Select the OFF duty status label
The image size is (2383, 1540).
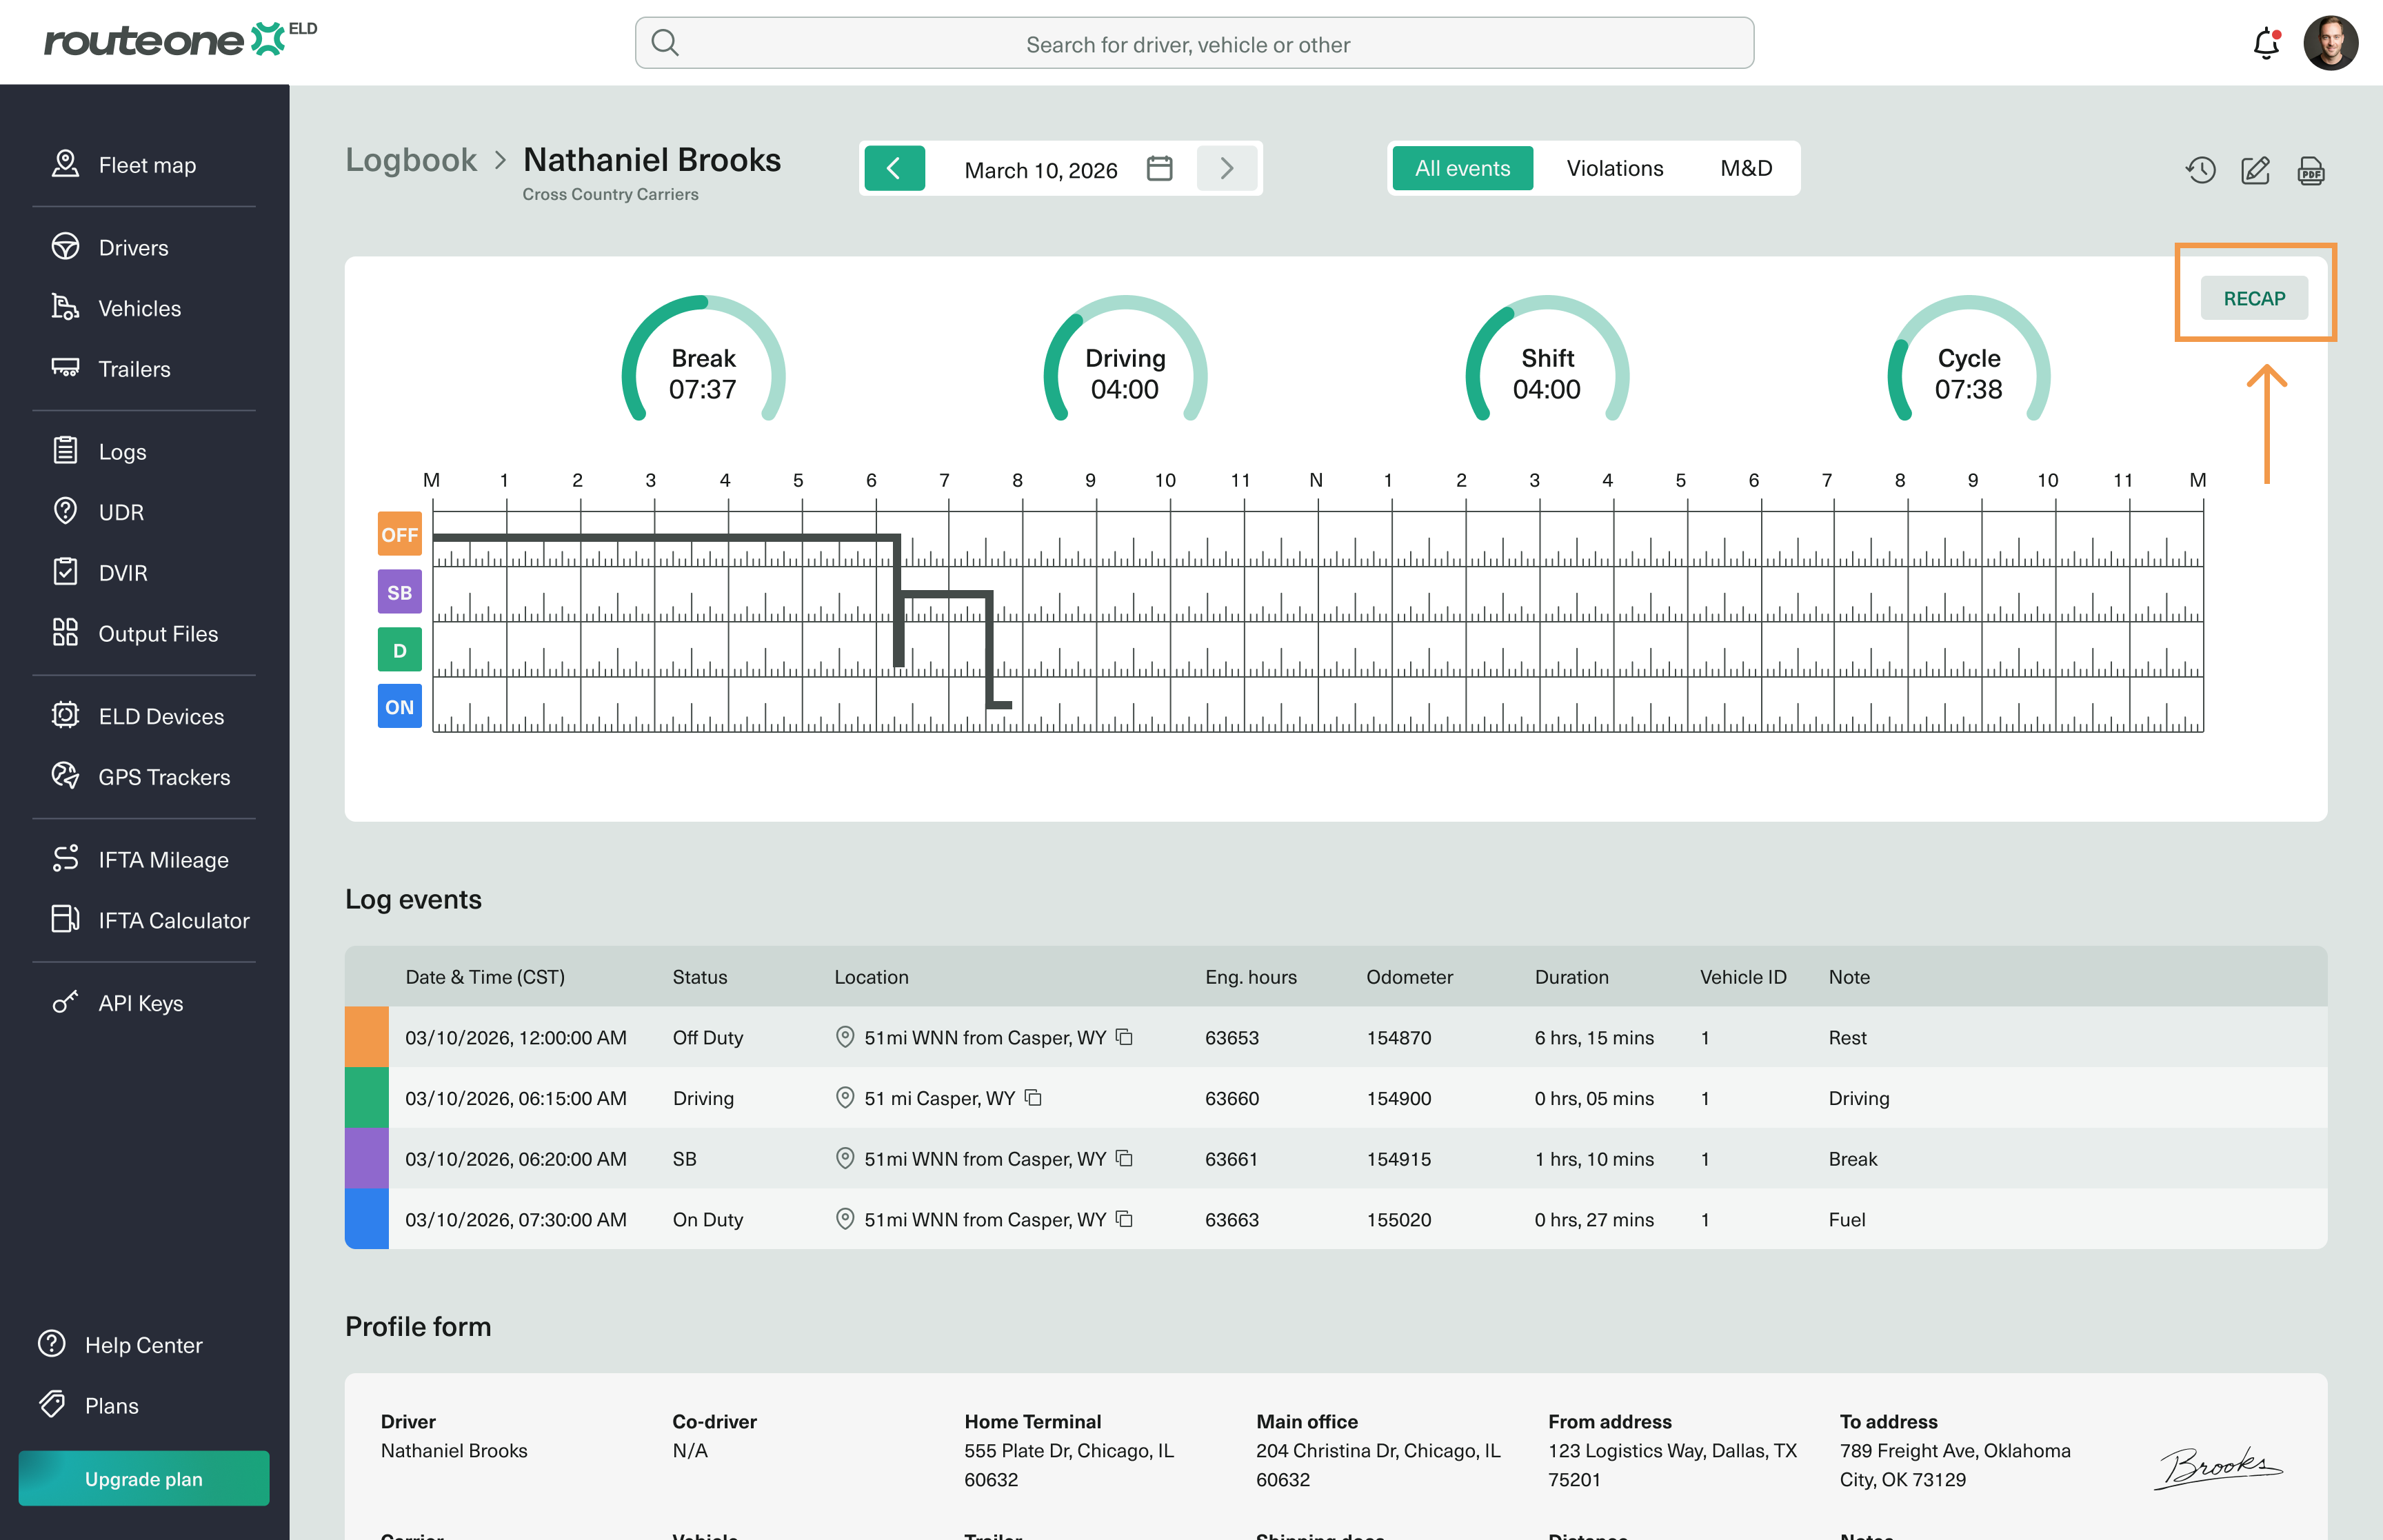pos(399,534)
